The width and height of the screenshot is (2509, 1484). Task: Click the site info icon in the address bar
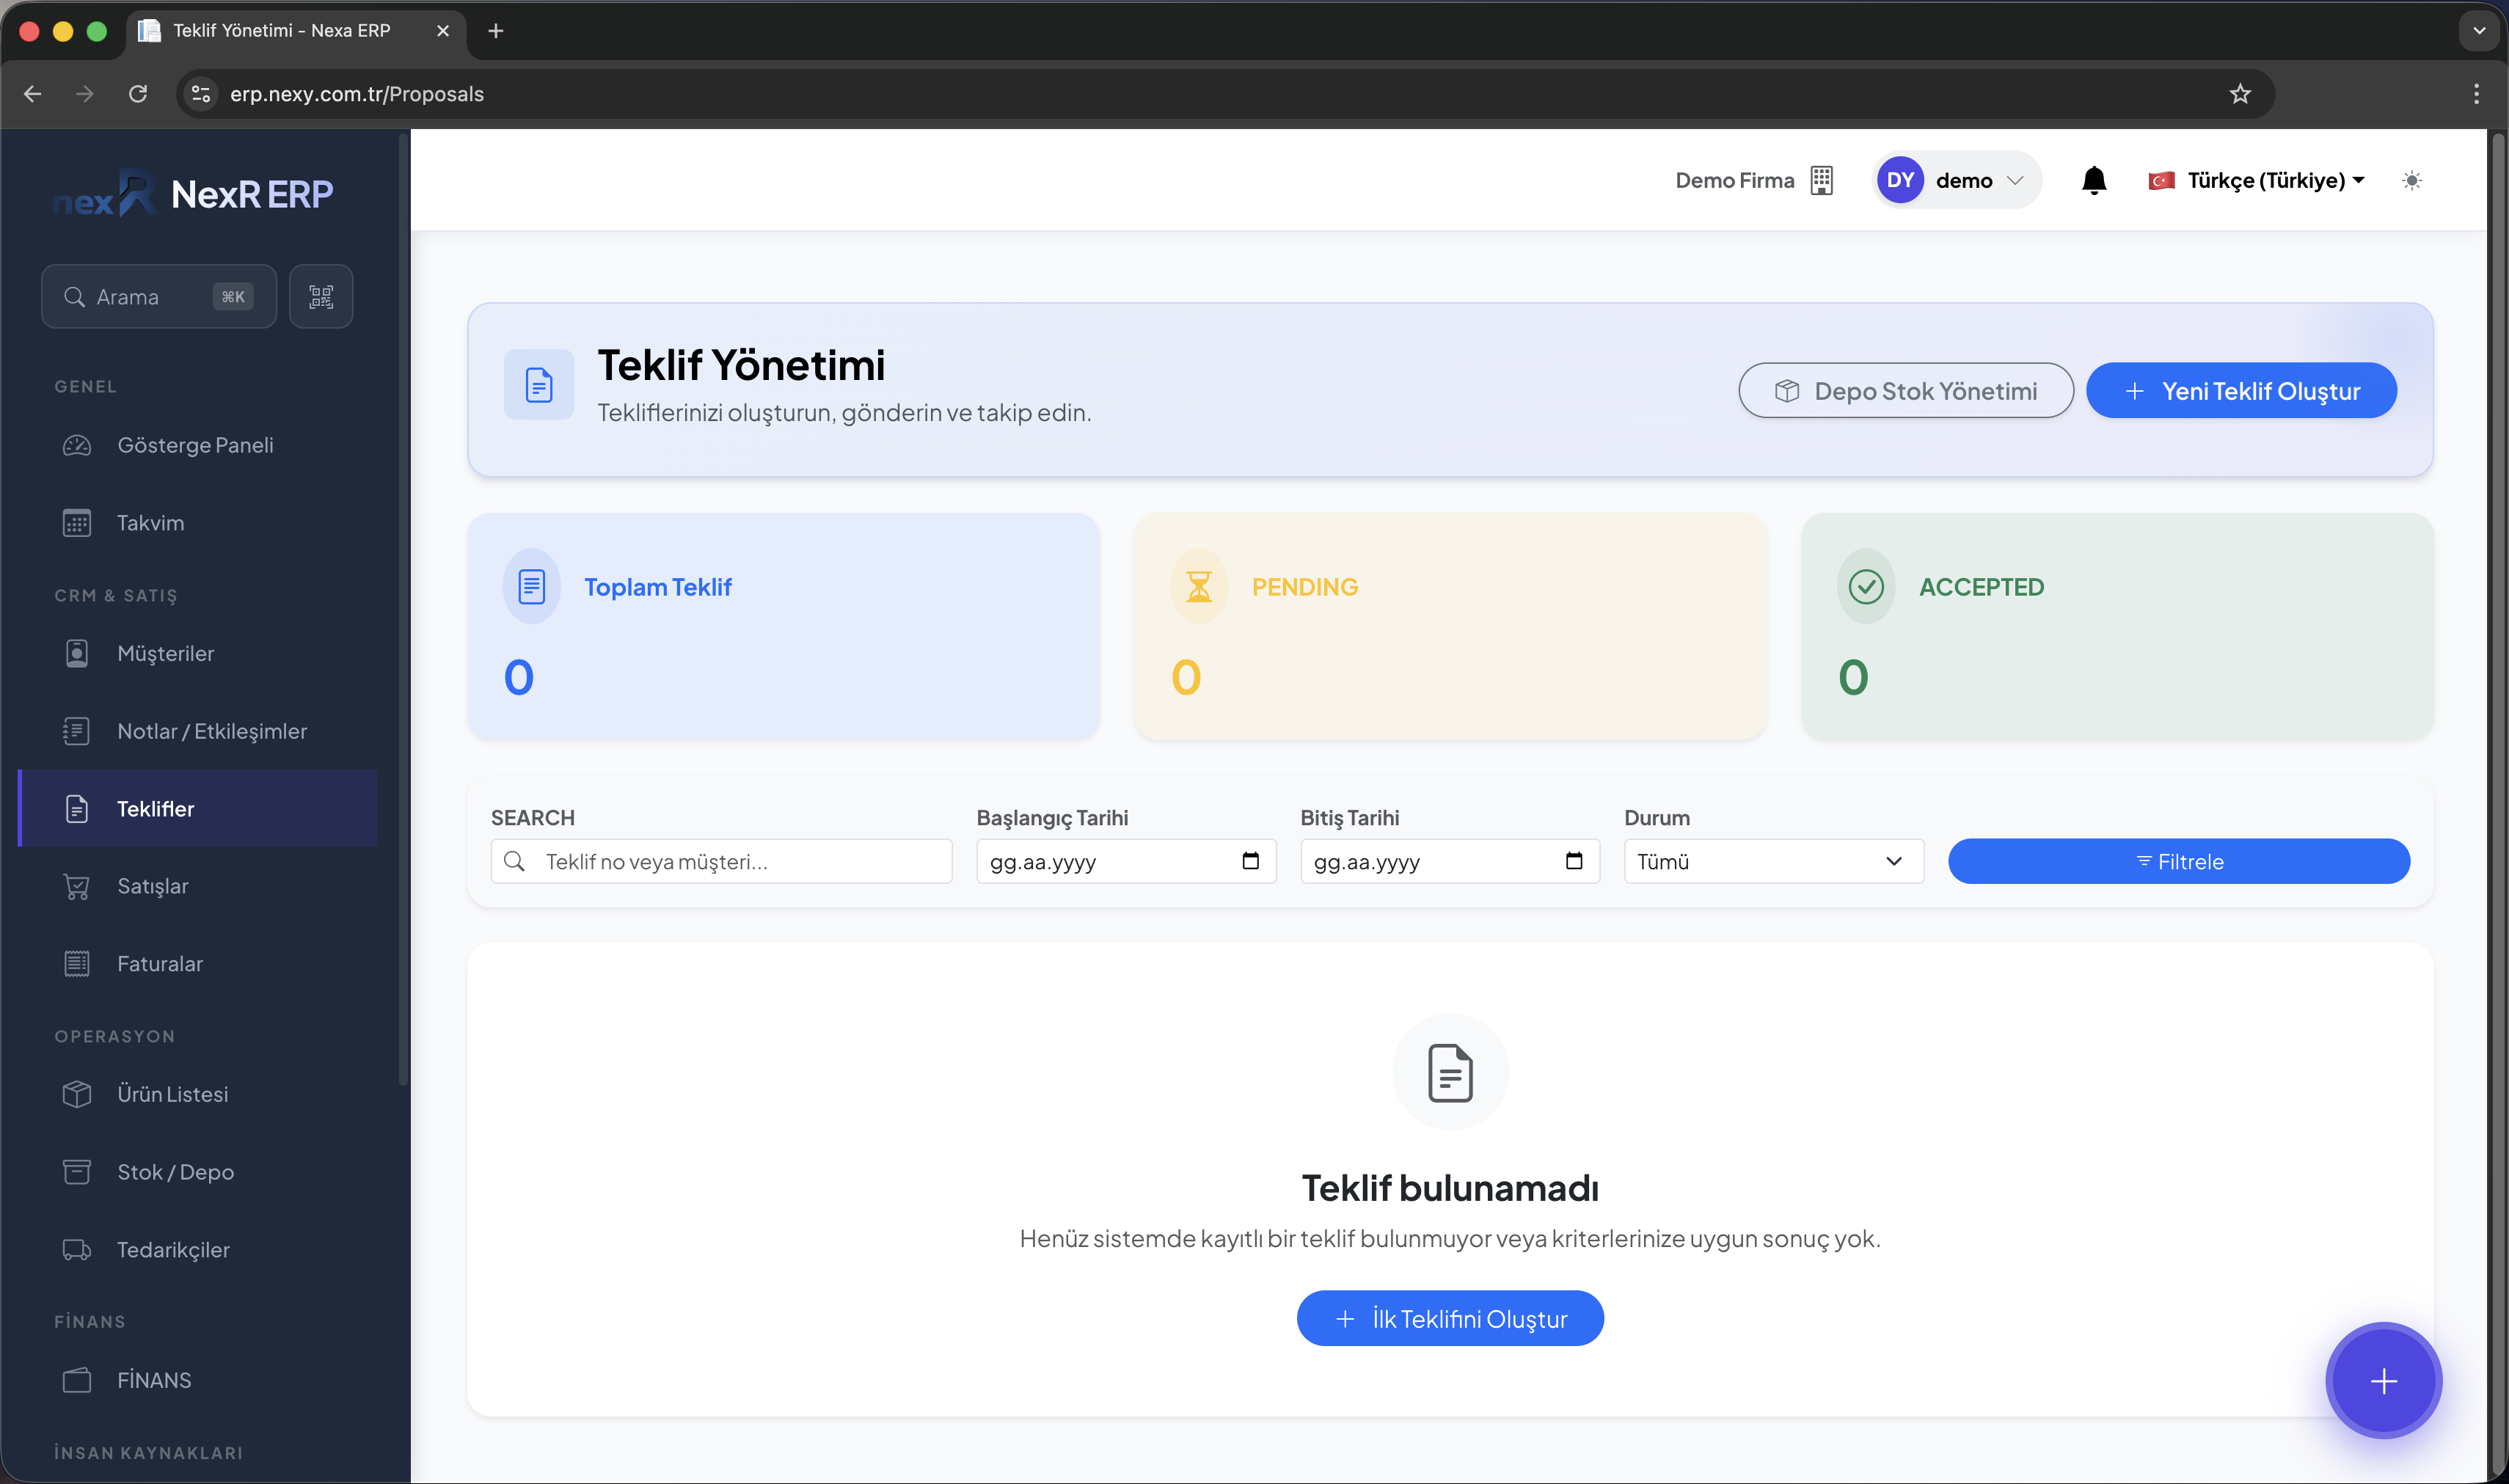[201, 94]
